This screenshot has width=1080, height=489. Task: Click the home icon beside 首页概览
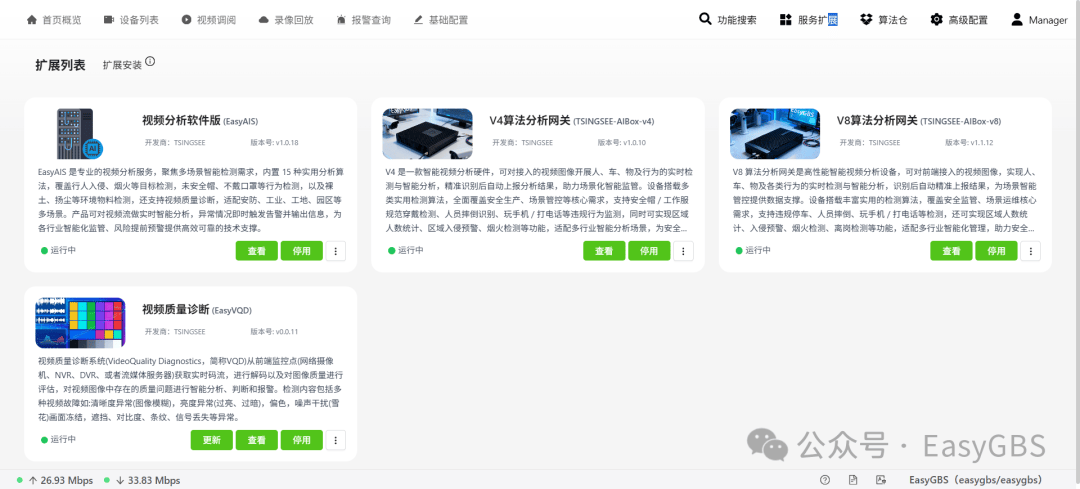tap(32, 20)
